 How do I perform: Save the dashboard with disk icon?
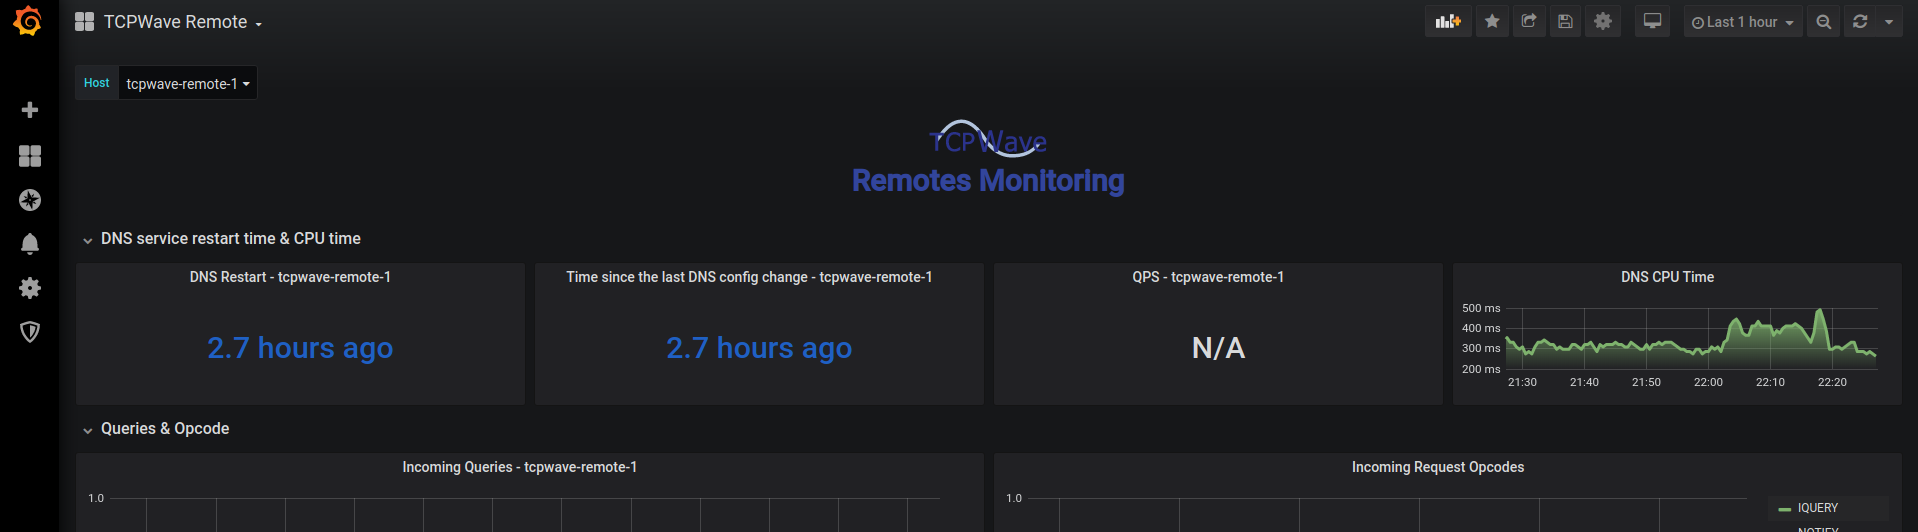[x=1565, y=22]
